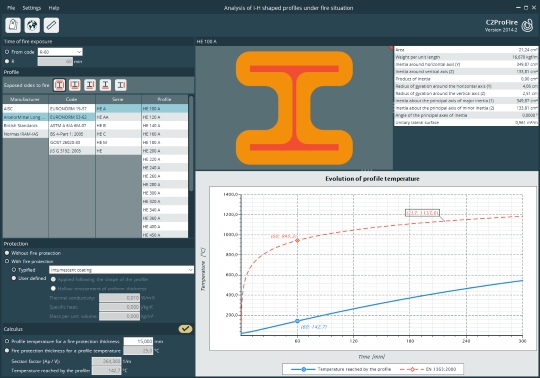Click the yellow checkmark calculate button
The height and width of the screenshot is (378, 540).
click(185, 329)
